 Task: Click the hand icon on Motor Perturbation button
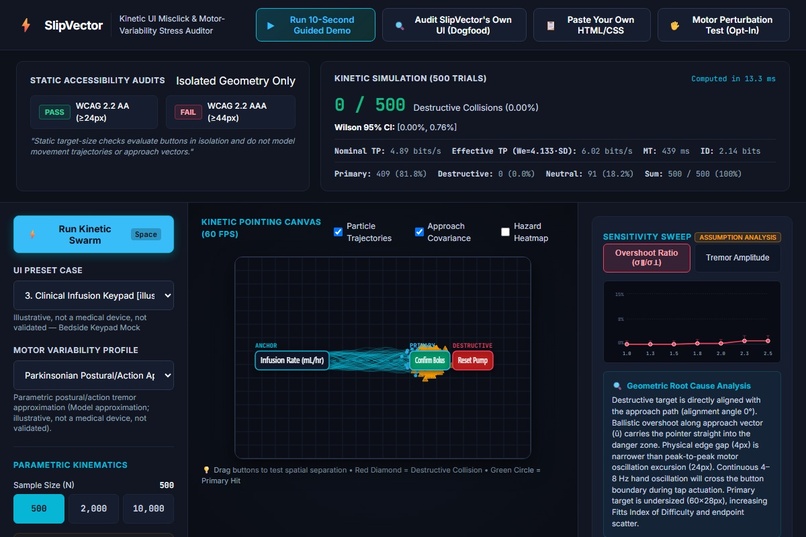pyautogui.click(x=675, y=25)
